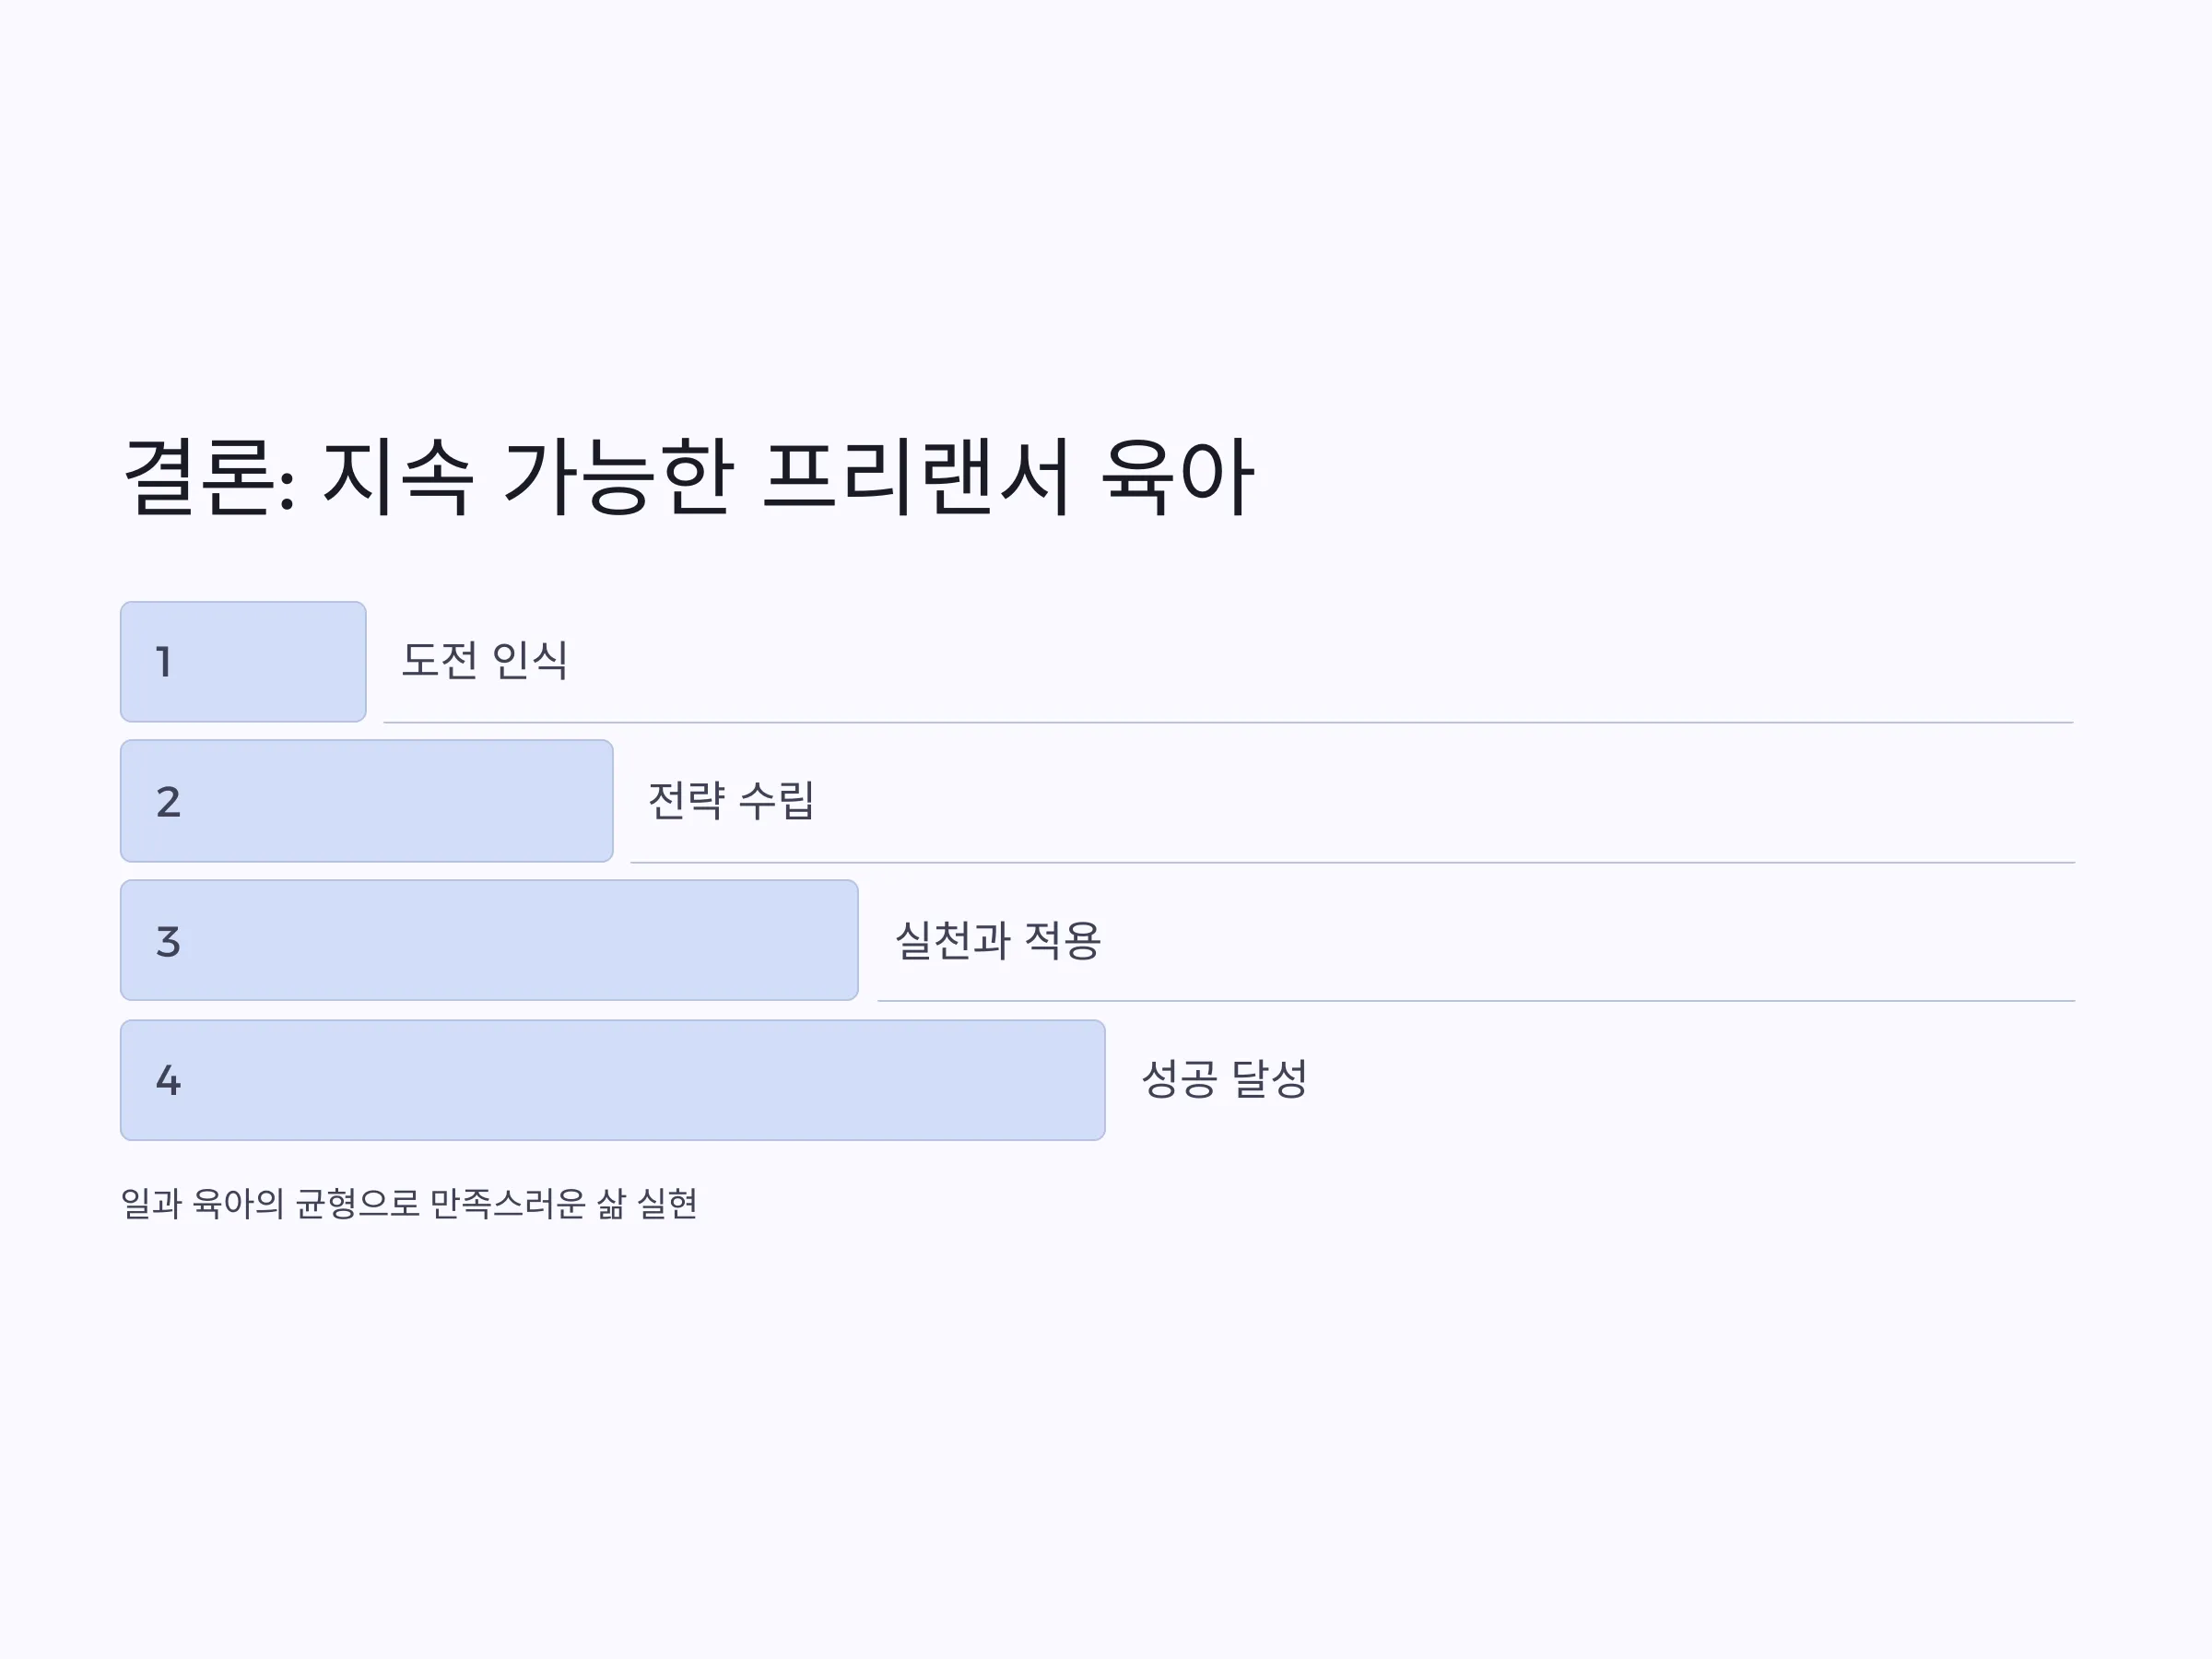Select the 실천과 적용 label
The width and height of the screenshot is (2212, 1659).
[x=998, y=940]
